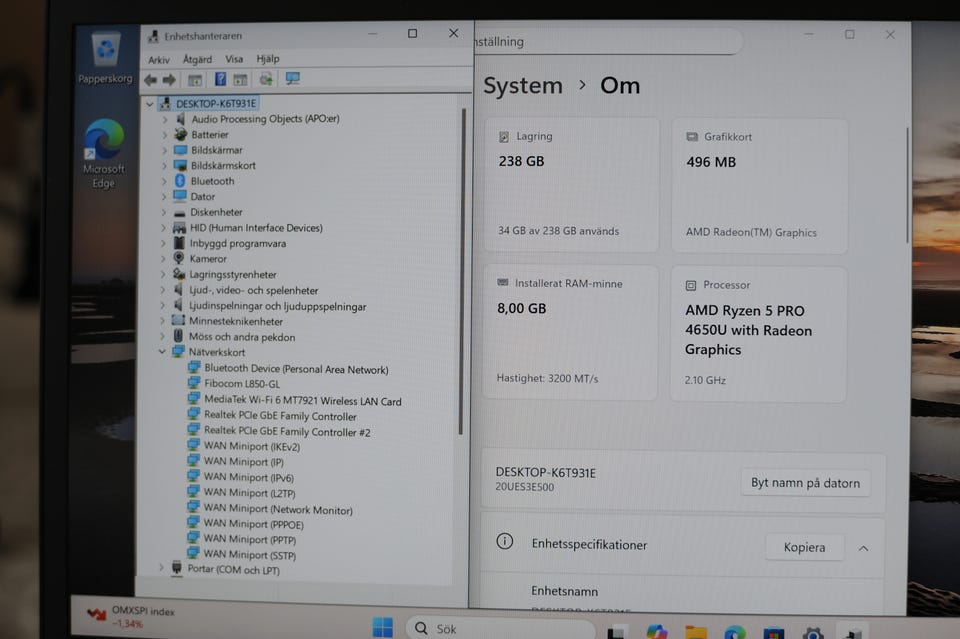Select Realtek PCIe GbE Family Controller #2
The width and height of the screenshot is (960, 639).
(x=287, y=432)
